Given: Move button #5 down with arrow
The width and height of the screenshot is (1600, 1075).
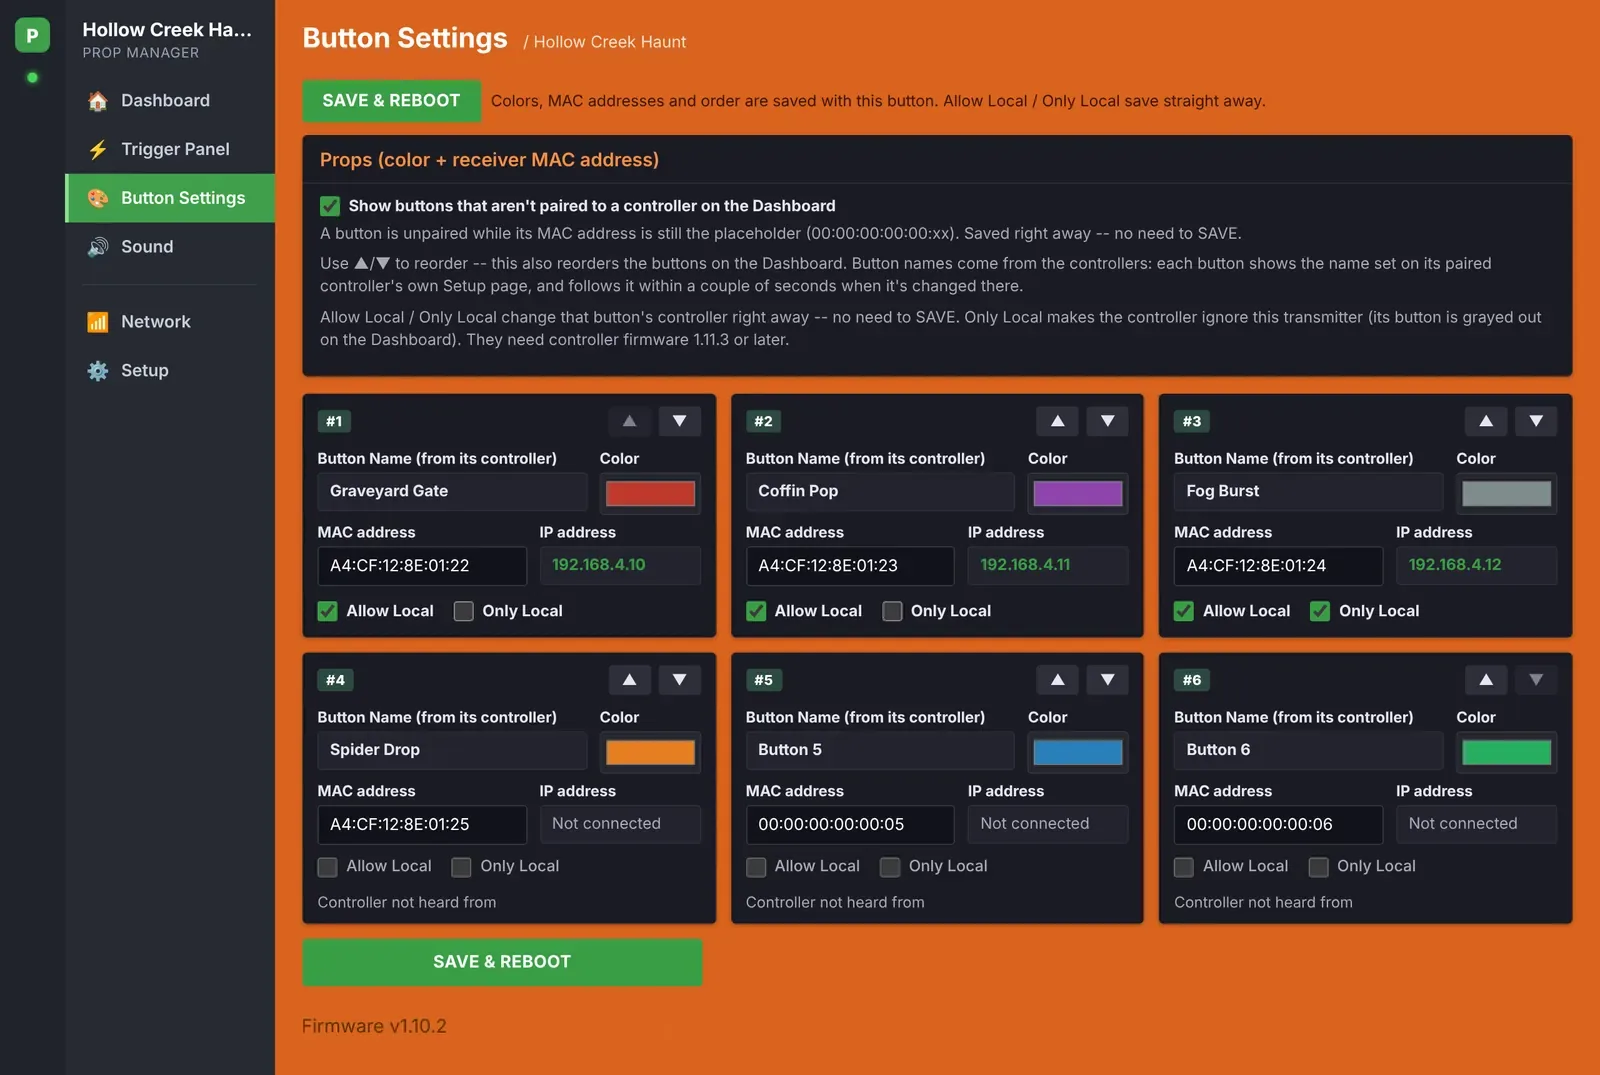Looking at the screenshot, I should click(x=1107, y=680).
